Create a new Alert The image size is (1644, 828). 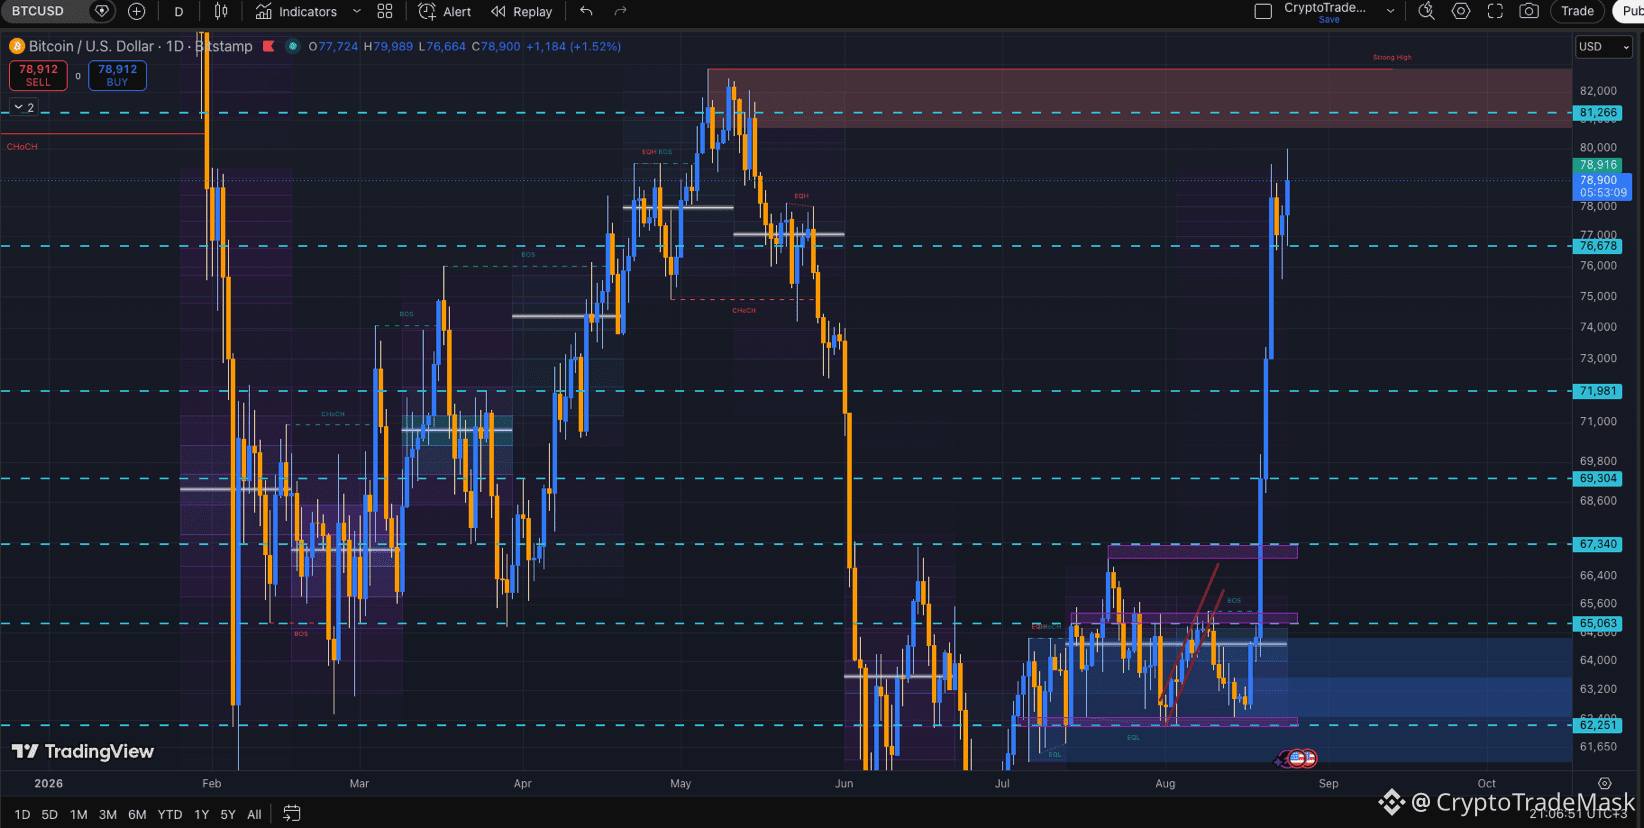(445, 12)
